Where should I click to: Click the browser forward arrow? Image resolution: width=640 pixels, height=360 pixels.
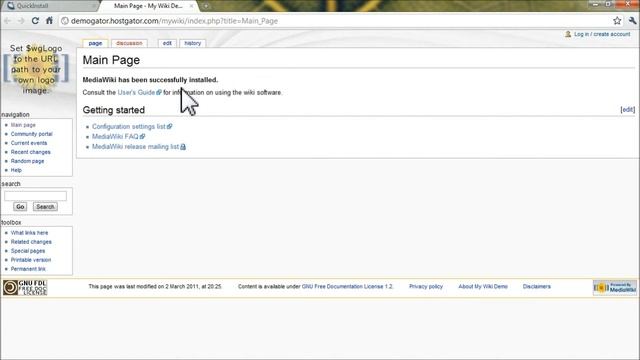21,21
